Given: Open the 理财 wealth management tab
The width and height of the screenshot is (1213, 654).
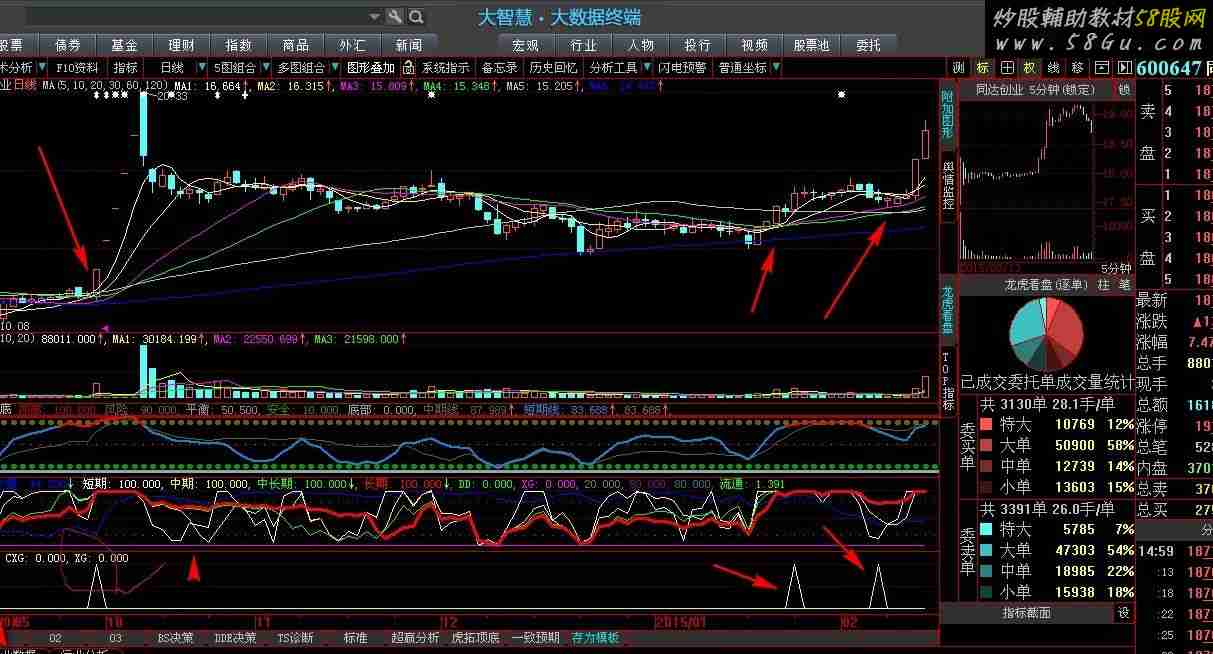Looking at the screenshot, I should pos(182,45).
